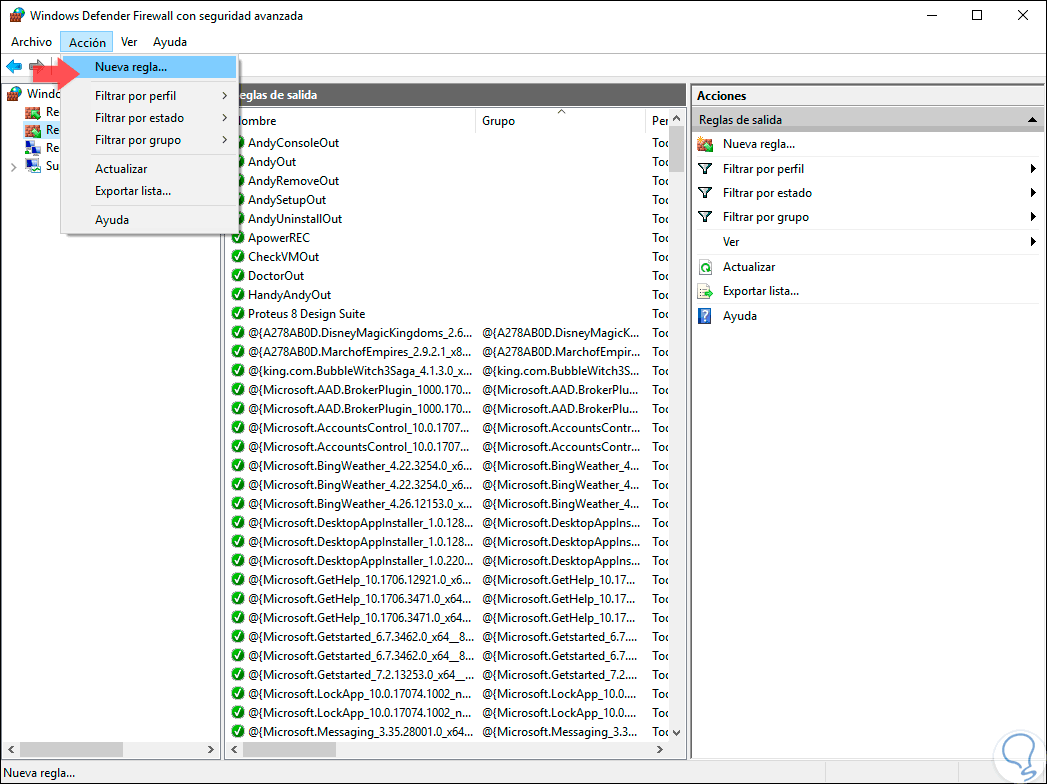Image resolution: width=1047 pixels, height=784 pixels.
Task: Select the Microsoft.DesktopAppInstaller_1.0.220 rule
Action: (360, 561)
